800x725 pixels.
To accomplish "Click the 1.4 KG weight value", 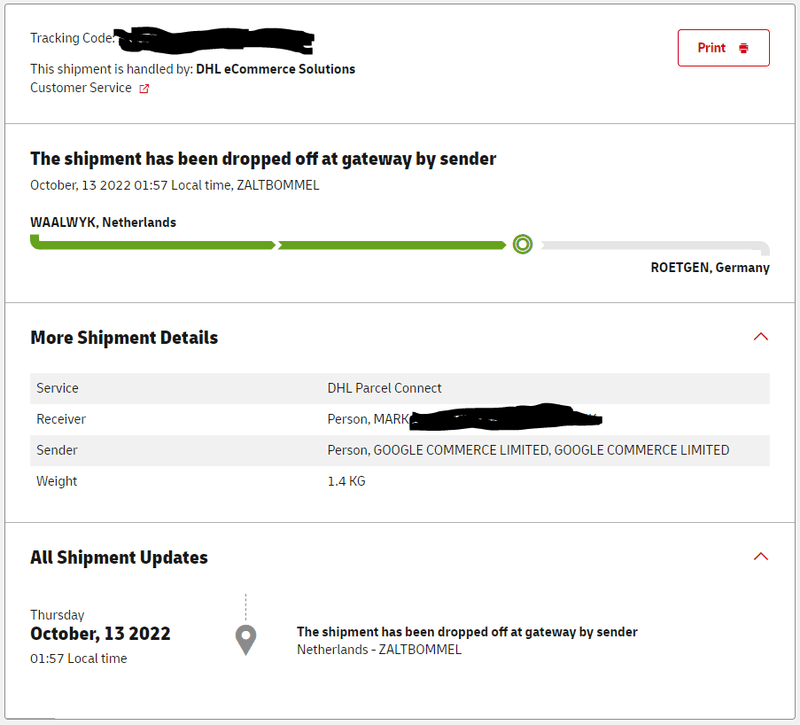I will coord(345,481).
